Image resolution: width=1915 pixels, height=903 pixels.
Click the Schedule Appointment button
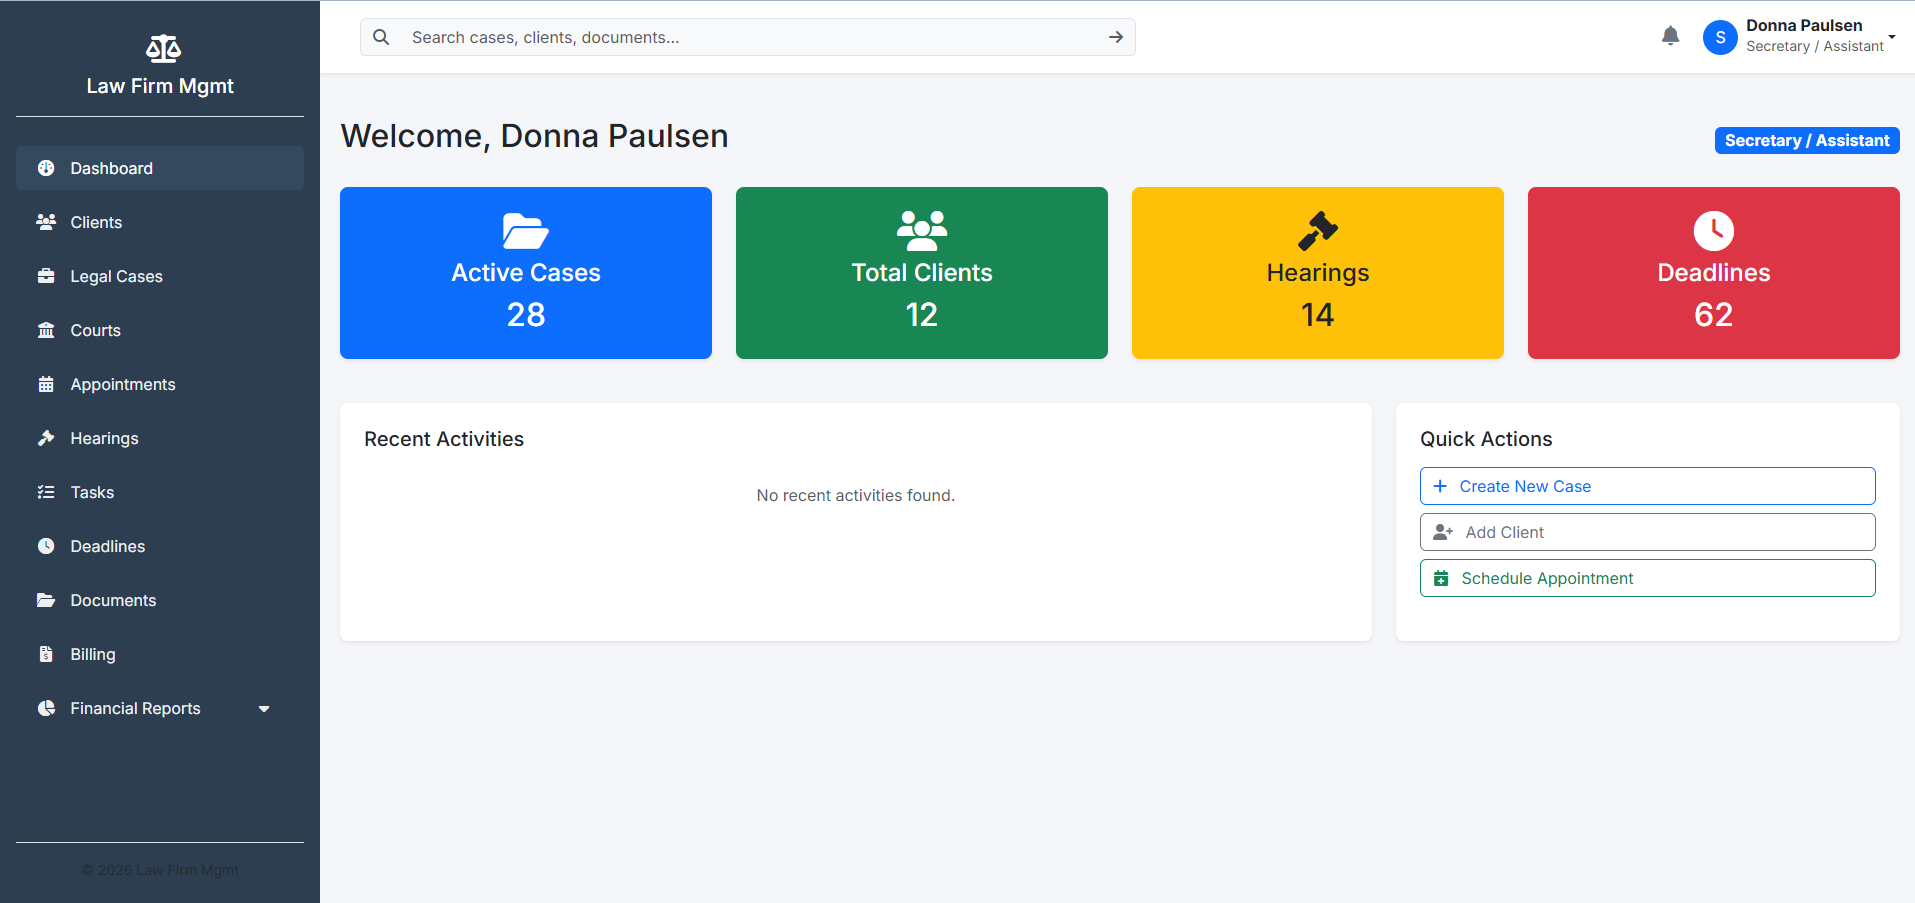click(1647, 578)
